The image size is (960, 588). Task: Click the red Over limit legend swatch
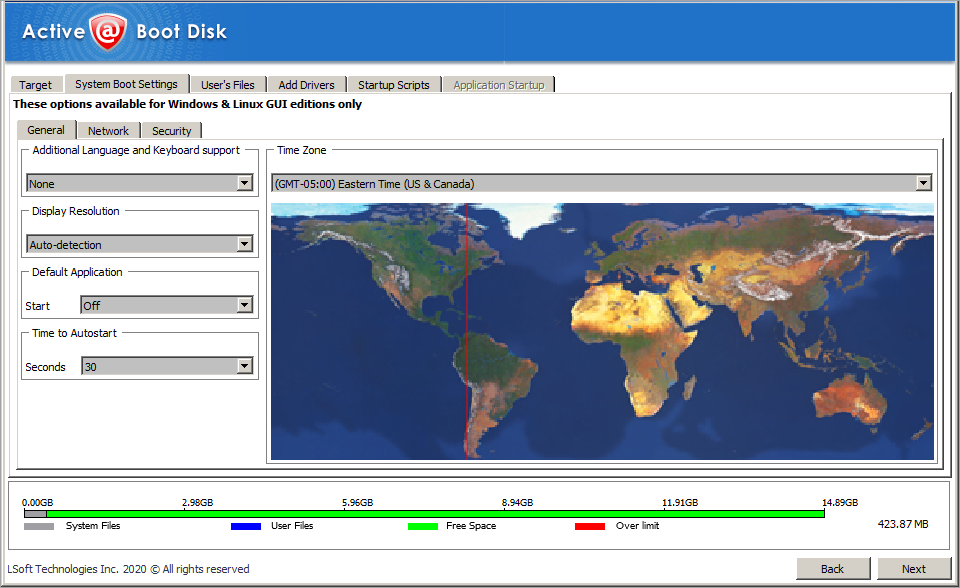tap(590, 525)
